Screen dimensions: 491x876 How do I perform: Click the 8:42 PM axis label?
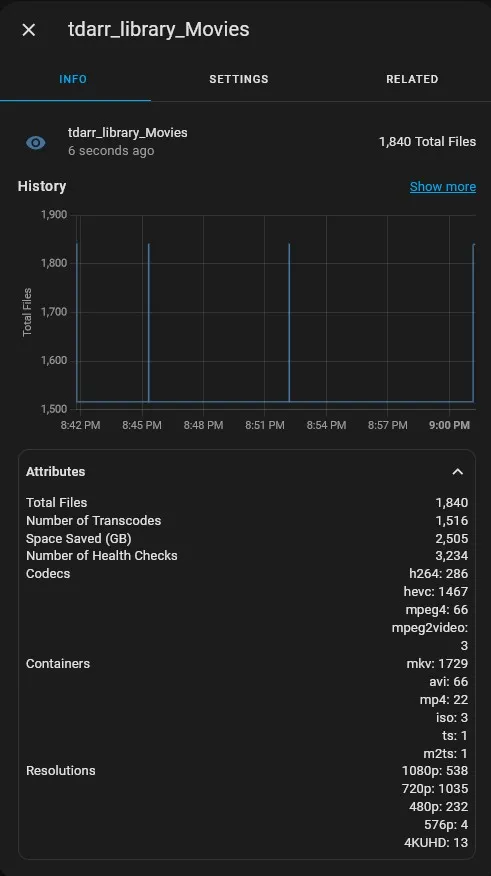[80, 425]
